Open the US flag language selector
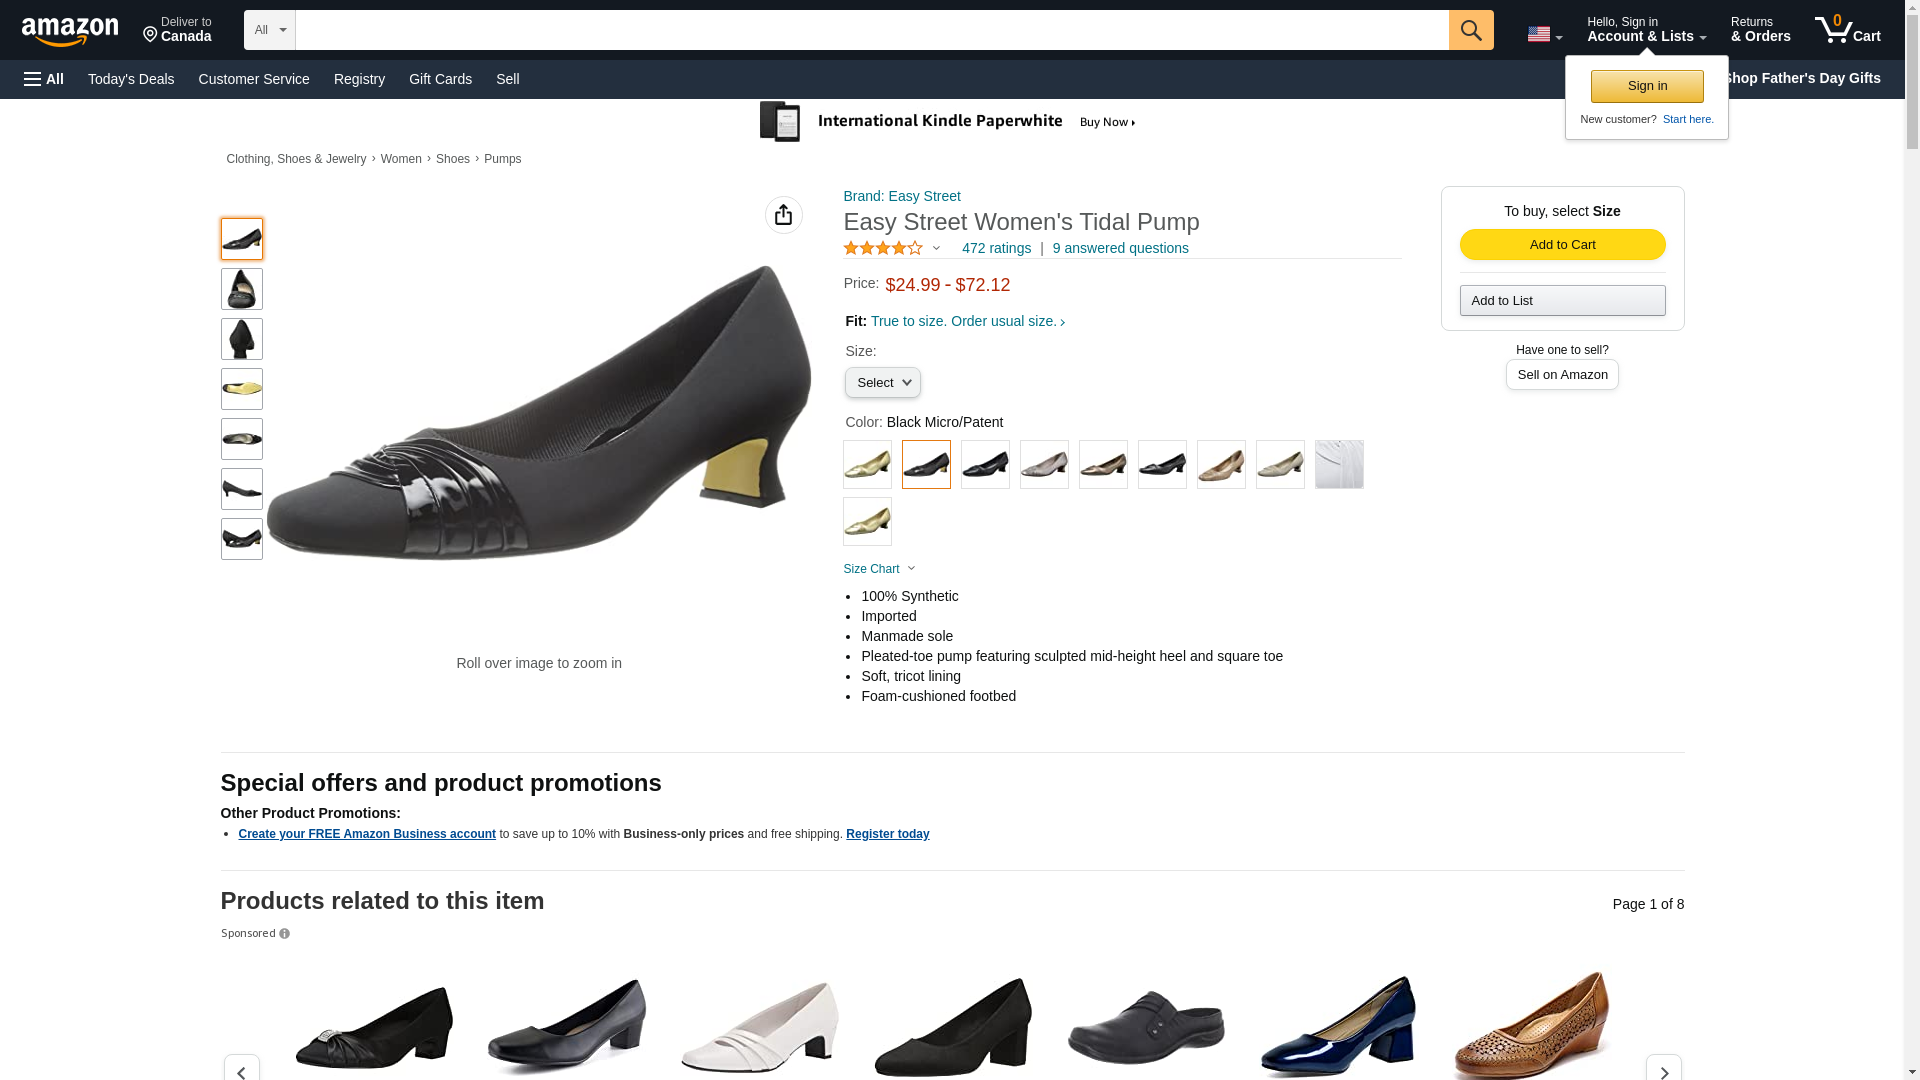The height and width of the screenshot is (1080, 1920). tap(1544, 34)
